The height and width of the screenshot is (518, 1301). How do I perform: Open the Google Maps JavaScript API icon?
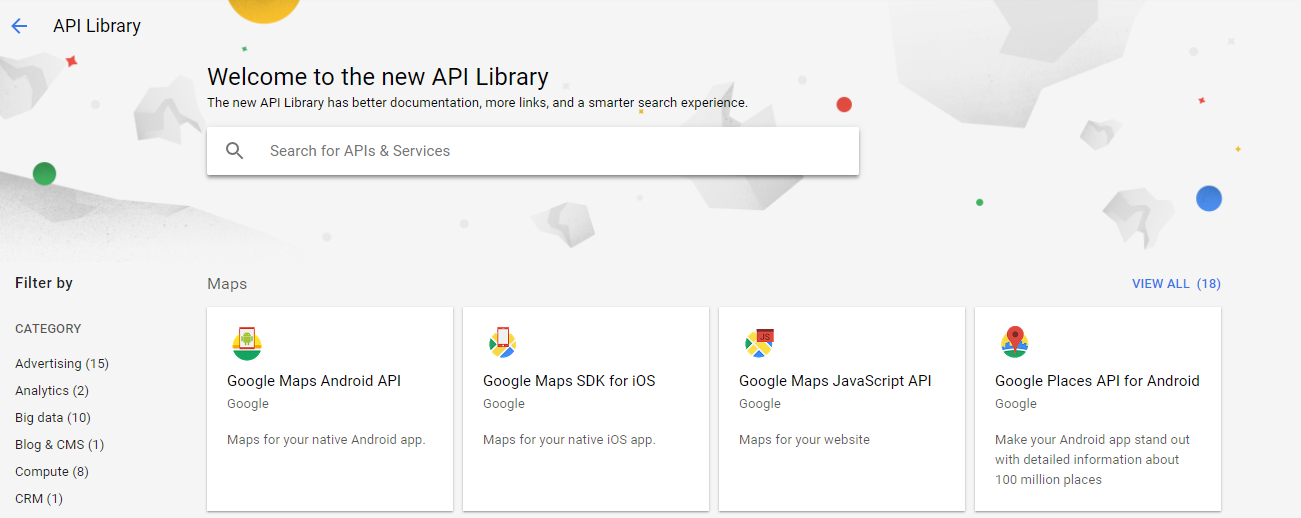coord(760,343)
